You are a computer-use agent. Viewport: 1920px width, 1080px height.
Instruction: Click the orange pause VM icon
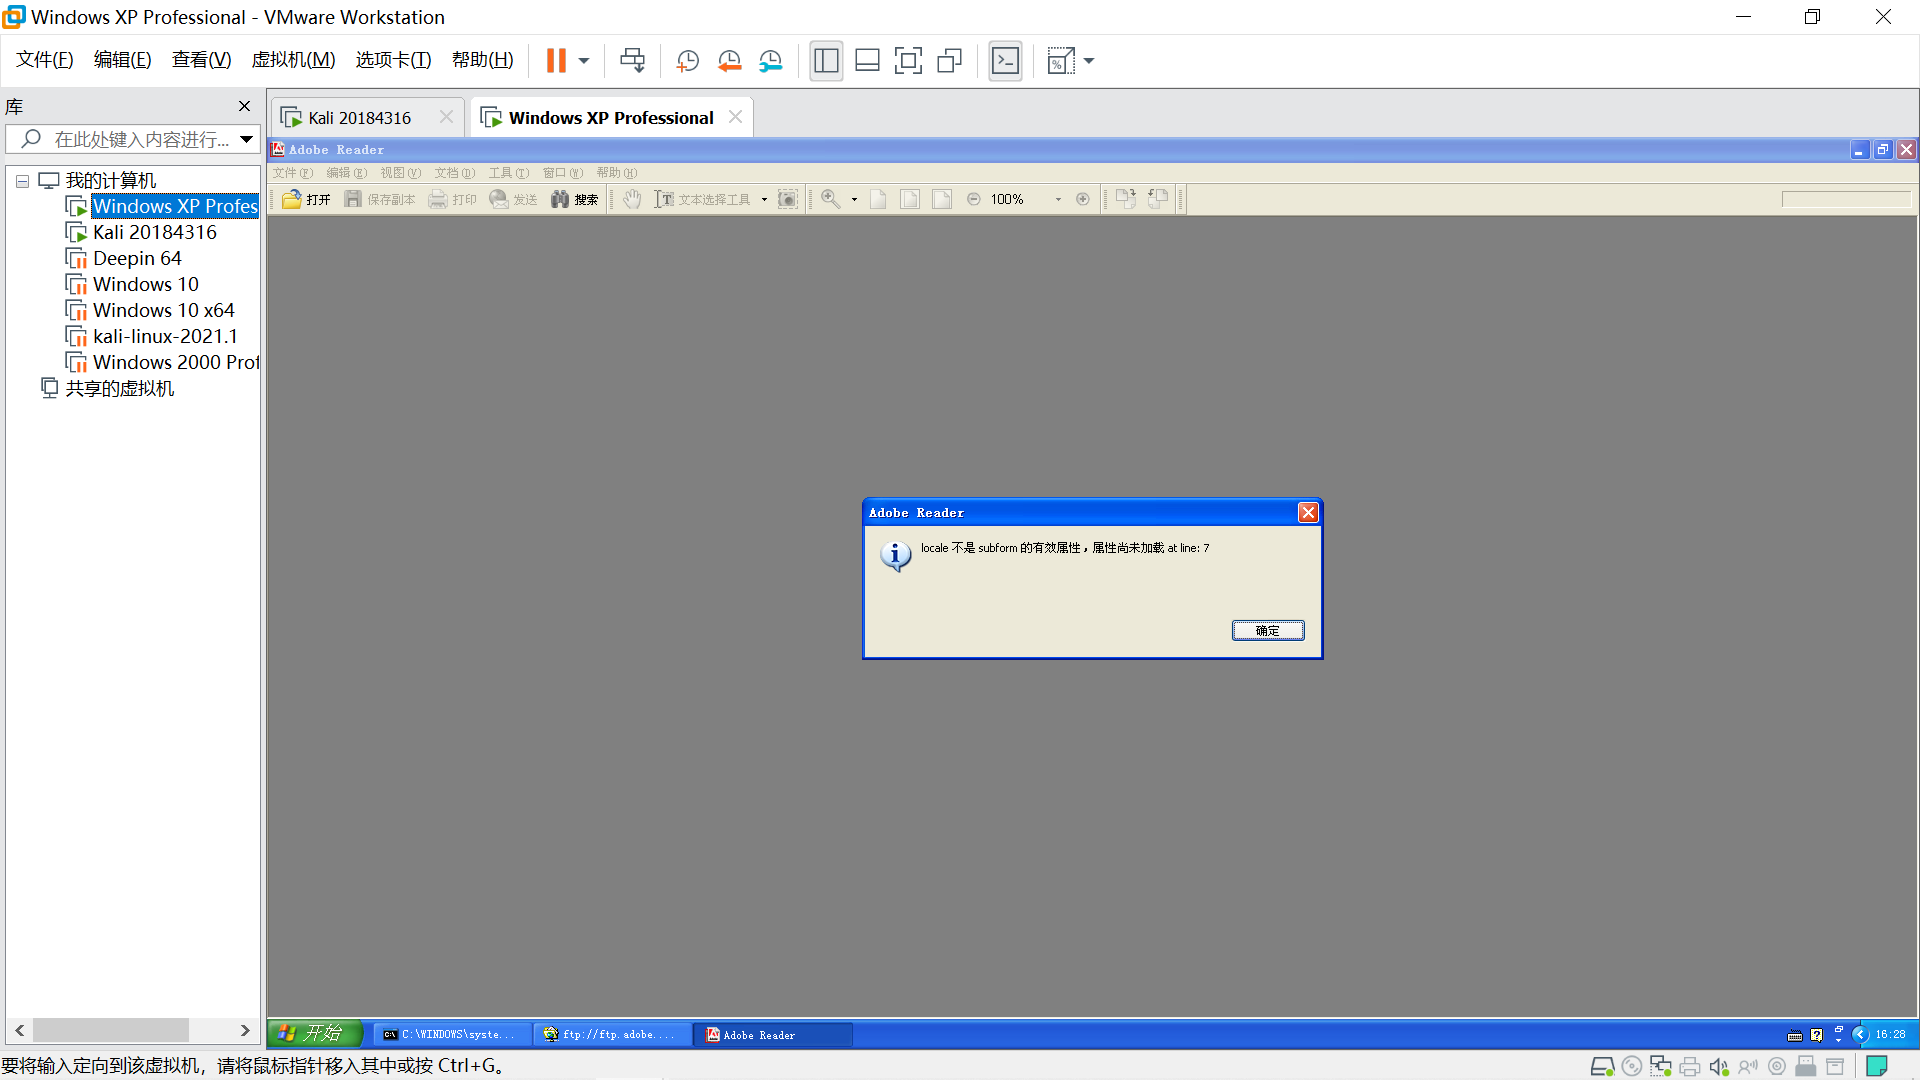click(556, 61)
